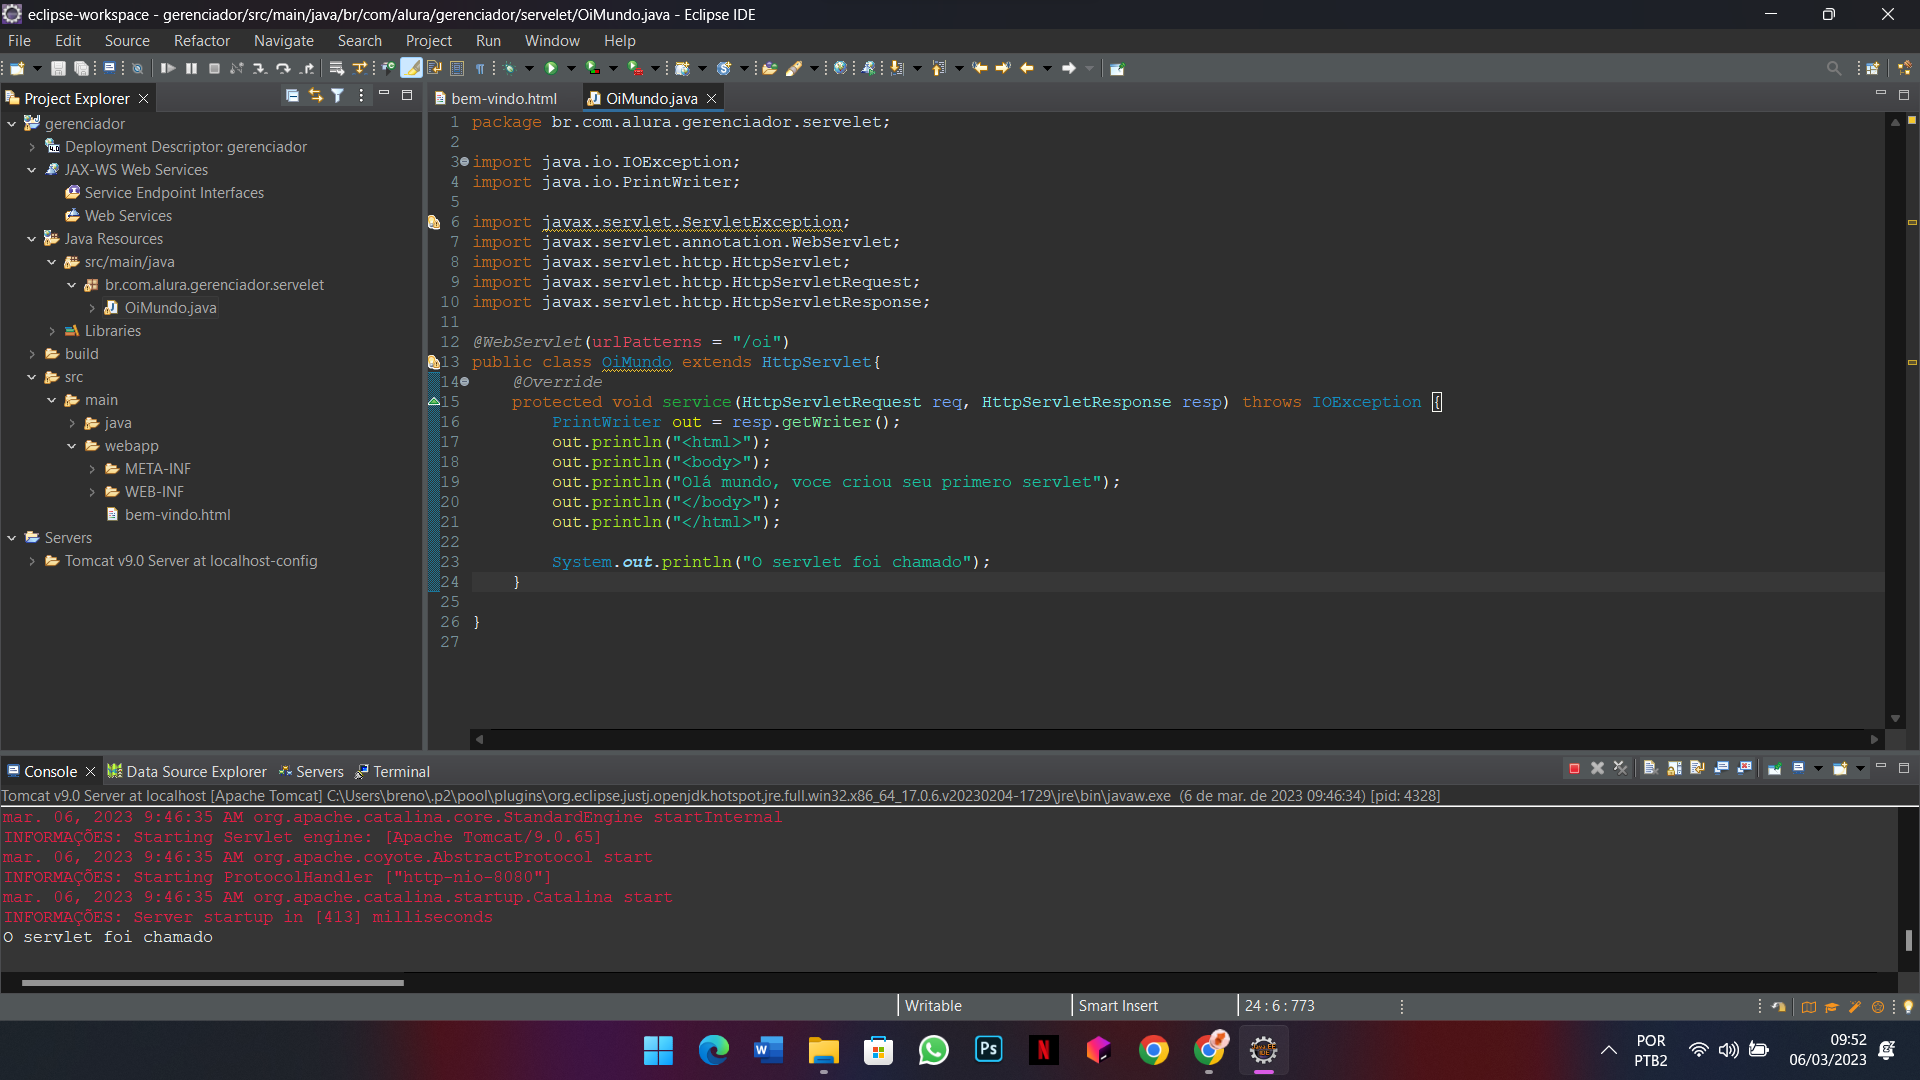This screenshot has height=1080, width=1920.
Task: Click the Data Source Explorer tab
Action: (x=194, y=771)
